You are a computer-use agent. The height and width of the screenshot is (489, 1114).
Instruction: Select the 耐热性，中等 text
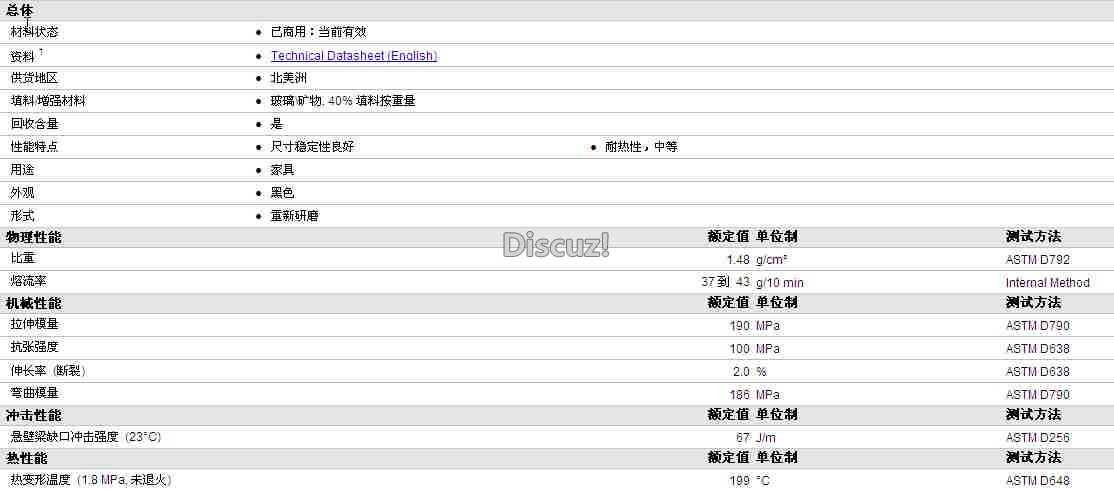(x=642, y=147)
